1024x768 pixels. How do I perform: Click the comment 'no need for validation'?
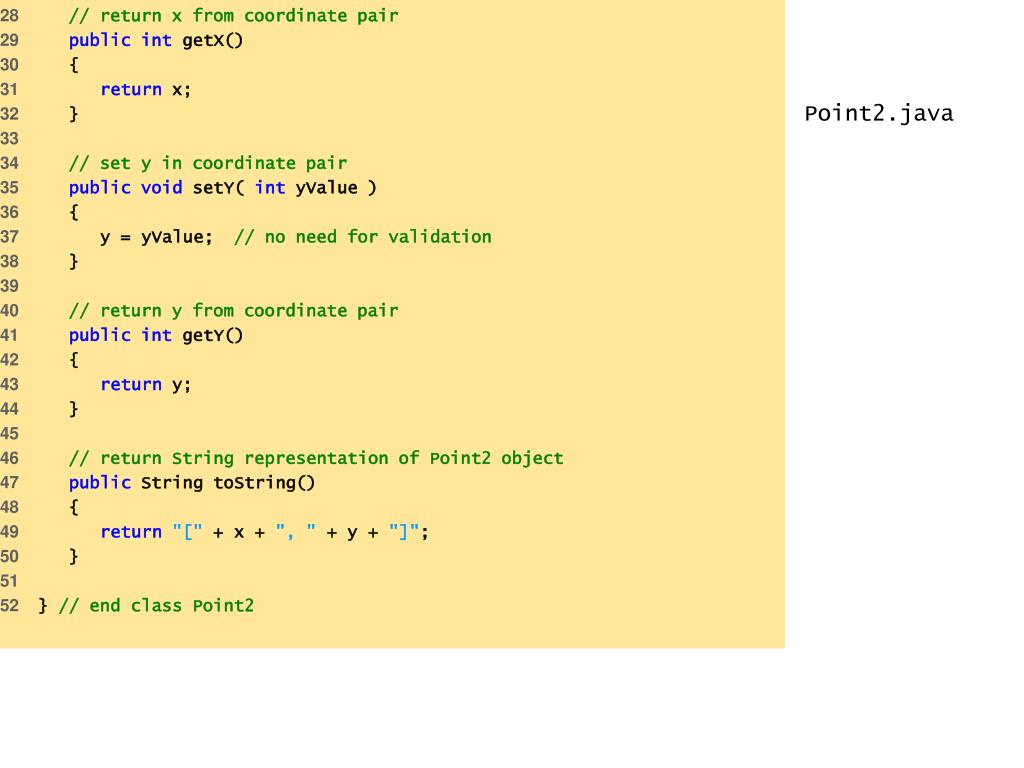(x=362, y=237)
